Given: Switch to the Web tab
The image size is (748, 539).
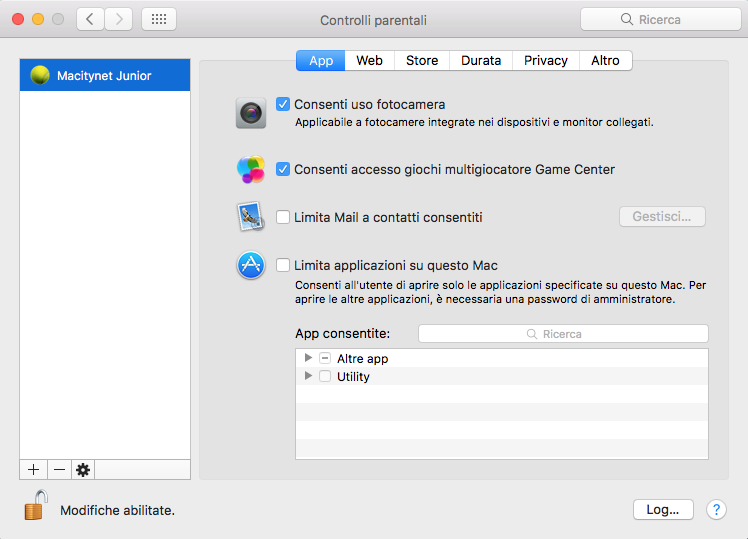Looking at the screenshot, I should pyautogui.click(x=370, y=60).
